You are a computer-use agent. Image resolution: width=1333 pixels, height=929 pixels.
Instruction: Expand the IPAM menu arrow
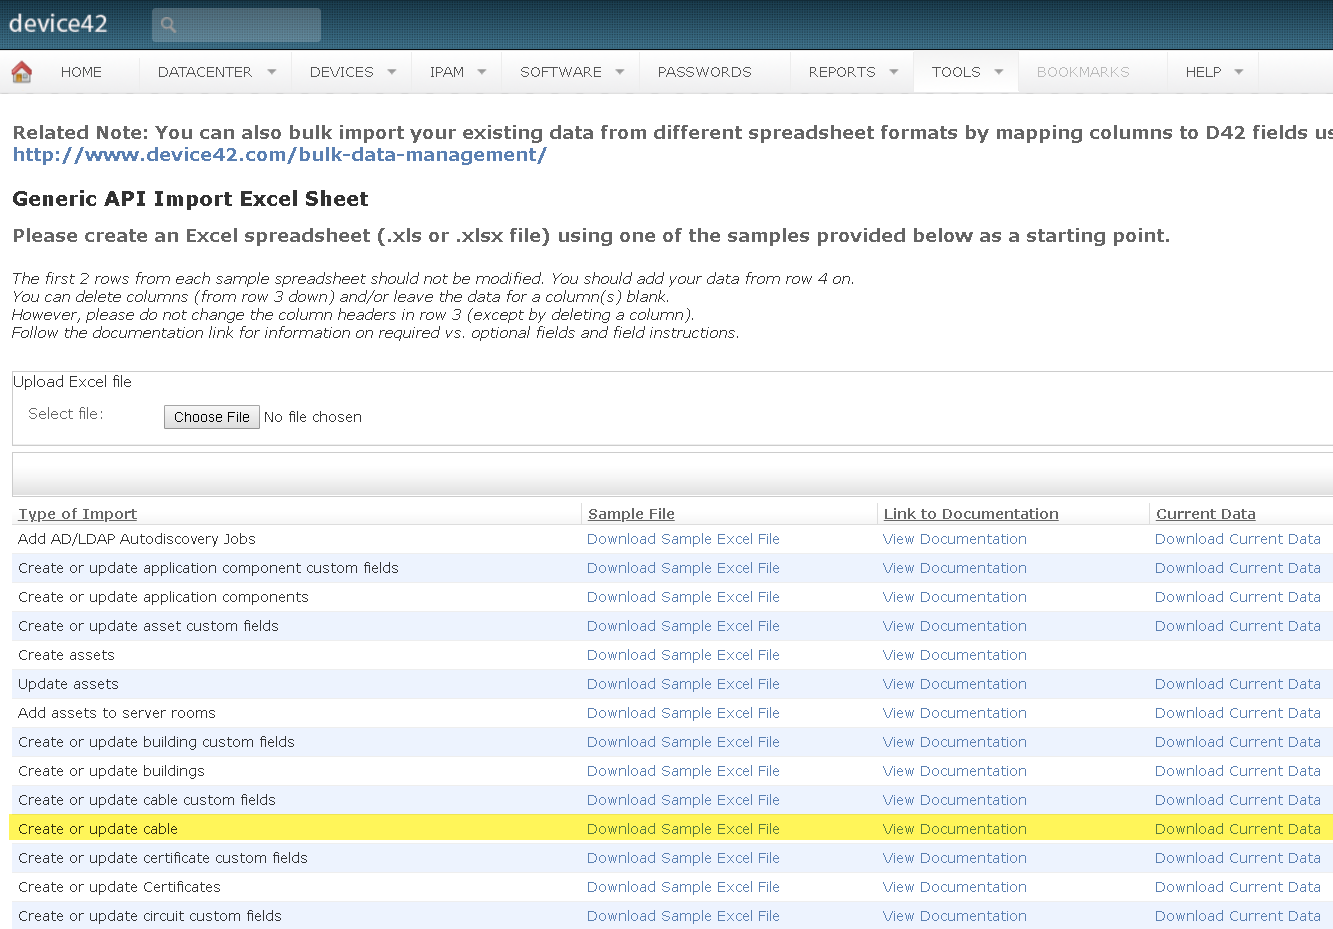coord(481,72)
